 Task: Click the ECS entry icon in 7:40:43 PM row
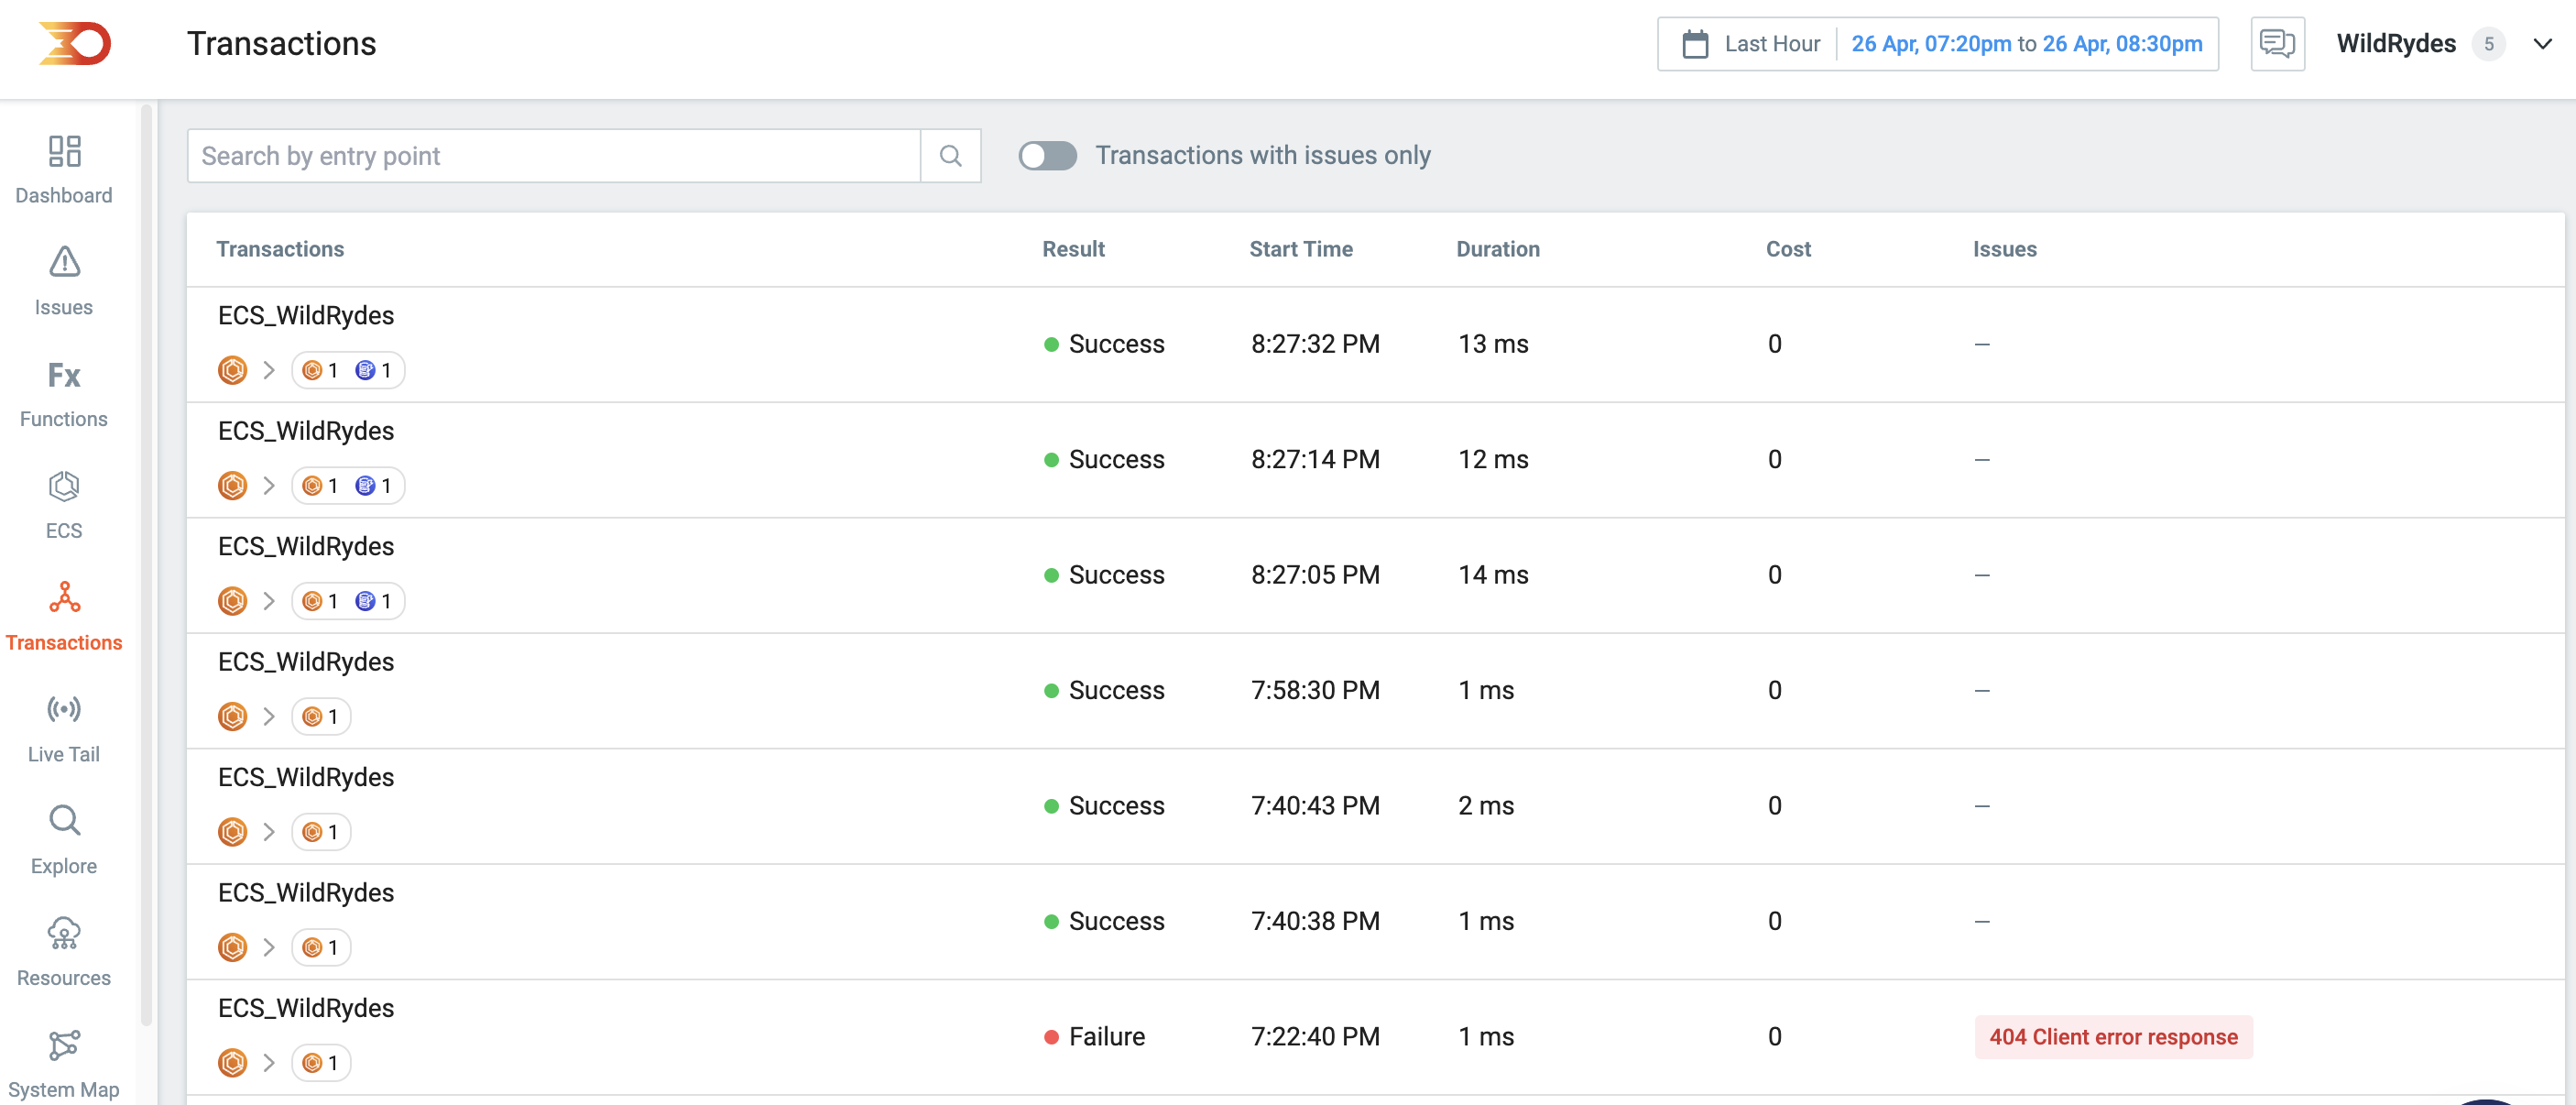(x=233, y=832)
